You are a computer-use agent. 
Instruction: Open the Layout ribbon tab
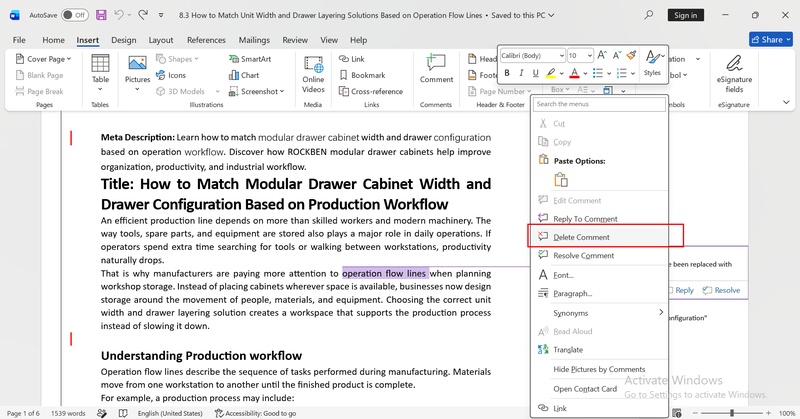(161, 40)
